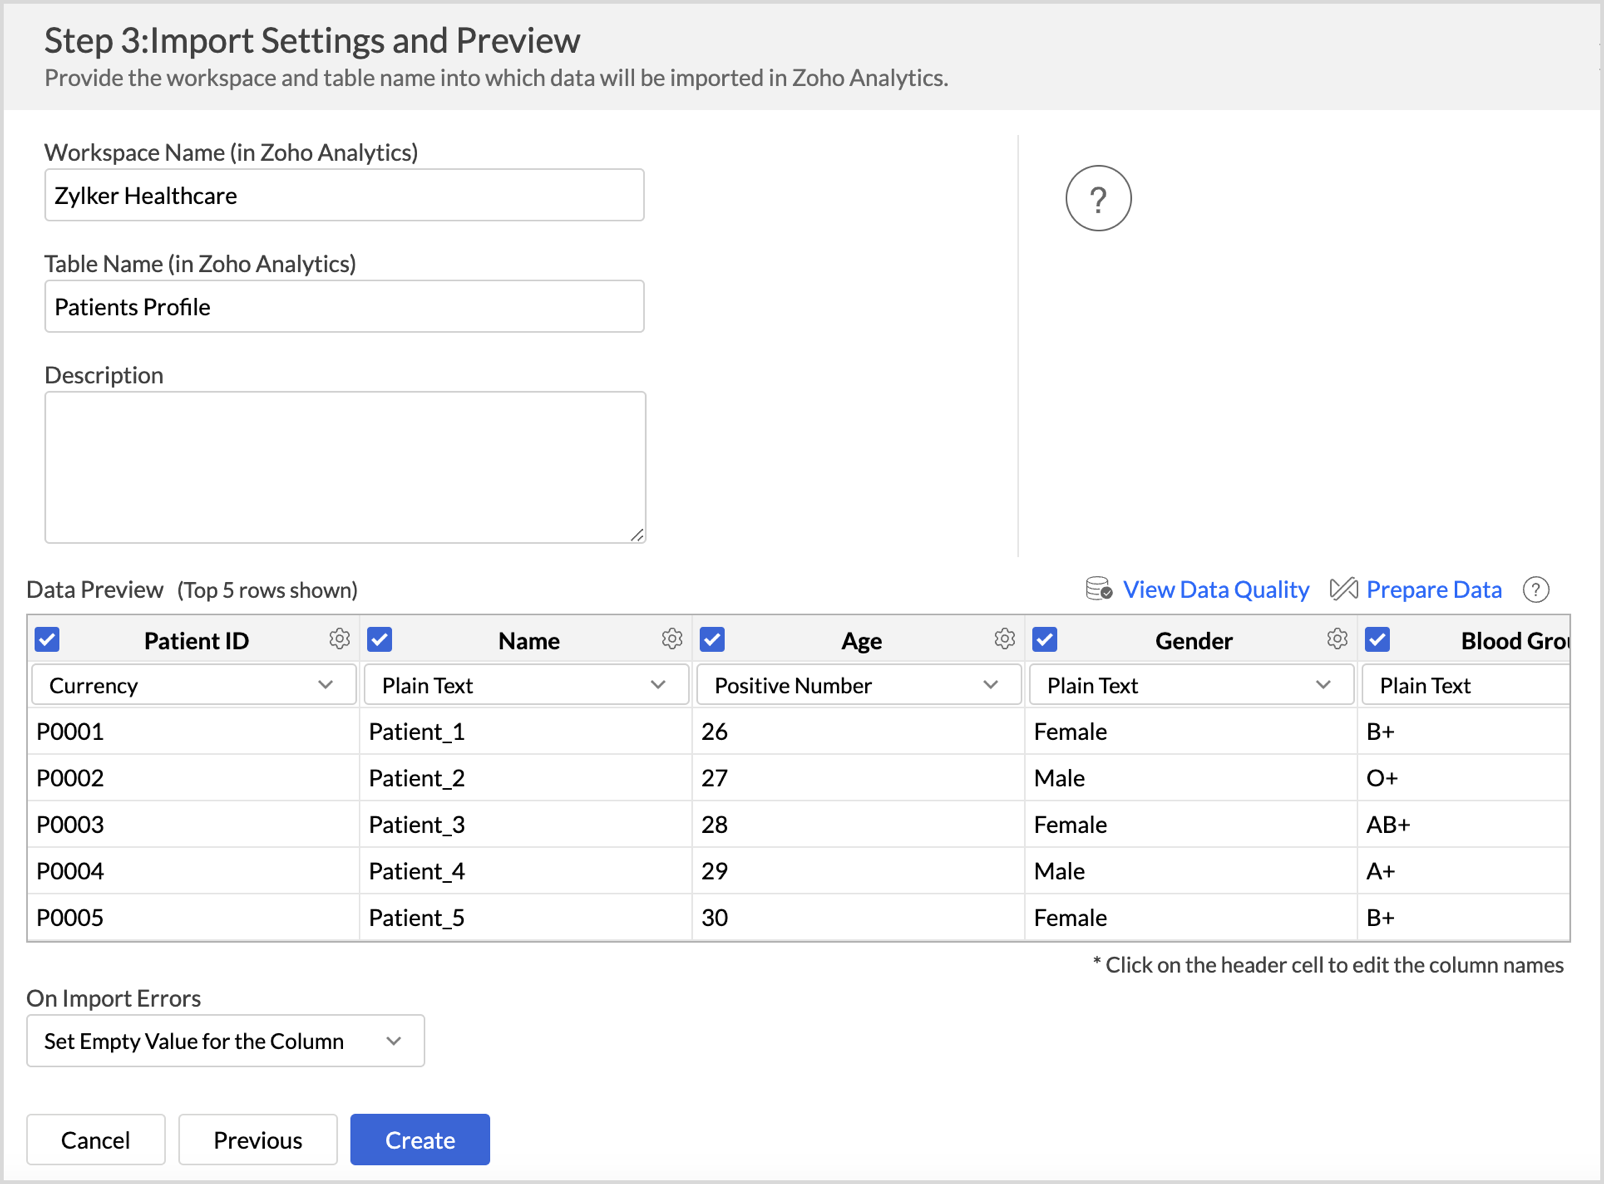1604x1184 pixels.
Task: Click the large help question mark icon
Action: click(x=1098, y=199)
